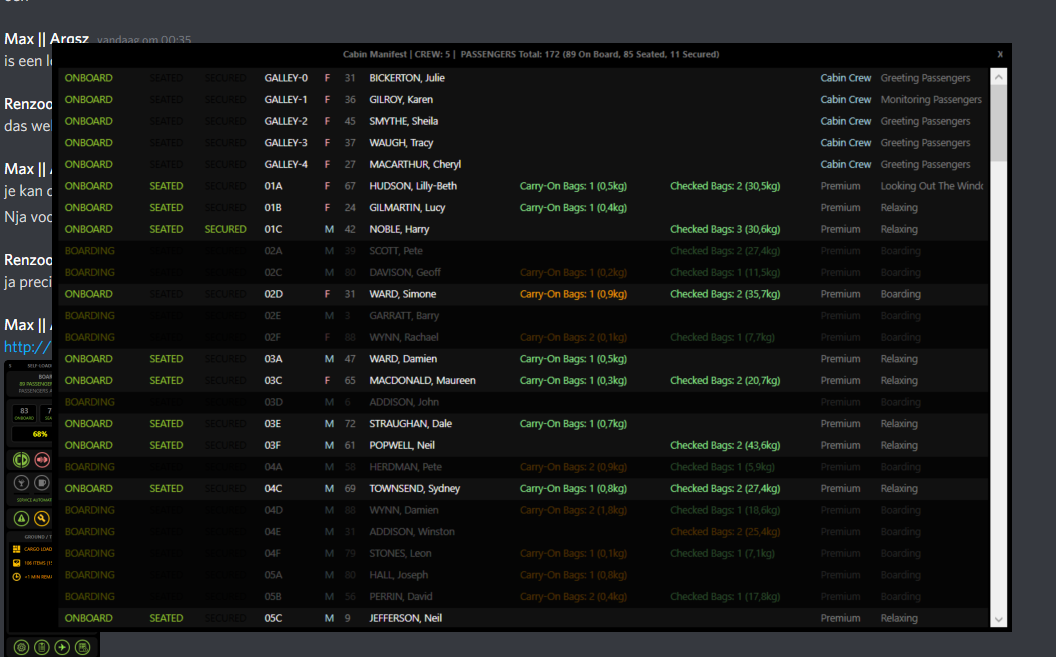Click the airplane icon in bottom toolbar
The image size is (1056, 657).
pyautogui.click(x=63, y=647)
